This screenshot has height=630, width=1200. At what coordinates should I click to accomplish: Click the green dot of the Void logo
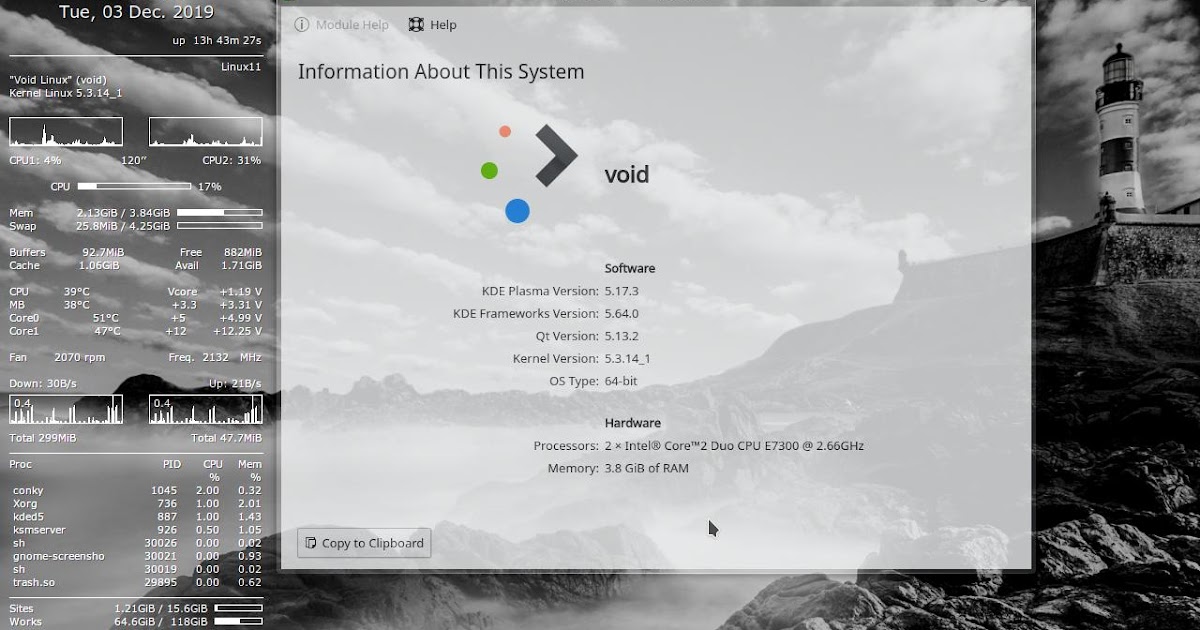tap(489, 170)
